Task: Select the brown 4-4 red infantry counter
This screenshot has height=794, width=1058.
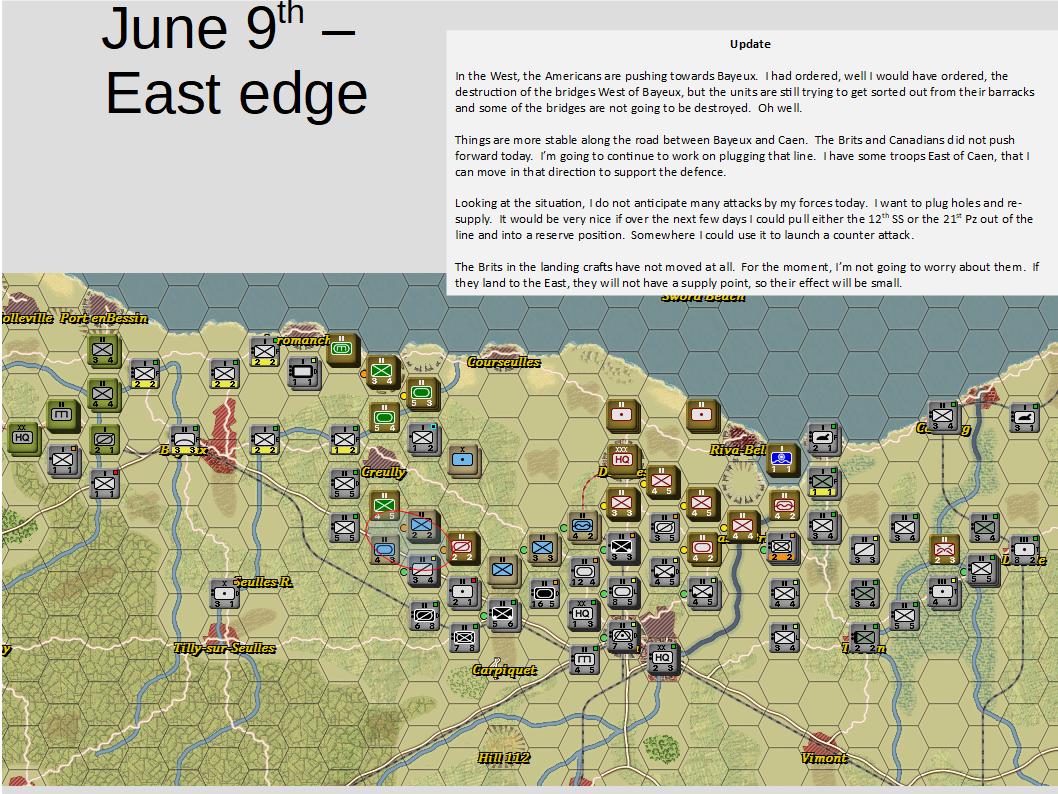Action: click(743, 527)
